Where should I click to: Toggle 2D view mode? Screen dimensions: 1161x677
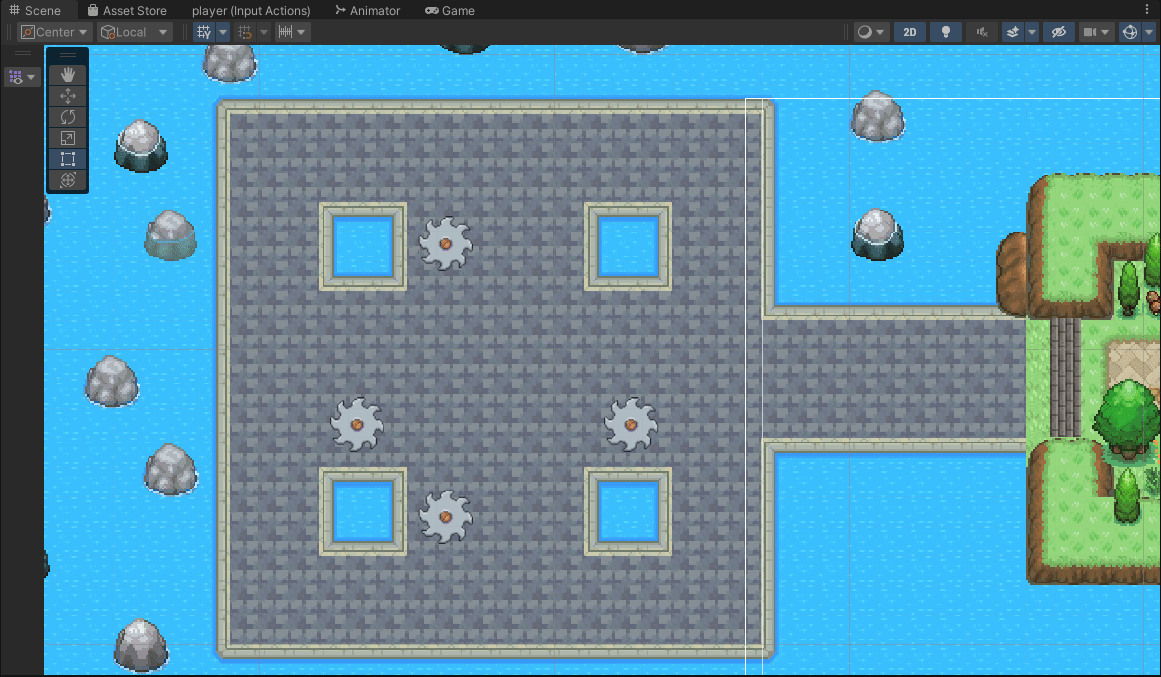tap(910, 32)
